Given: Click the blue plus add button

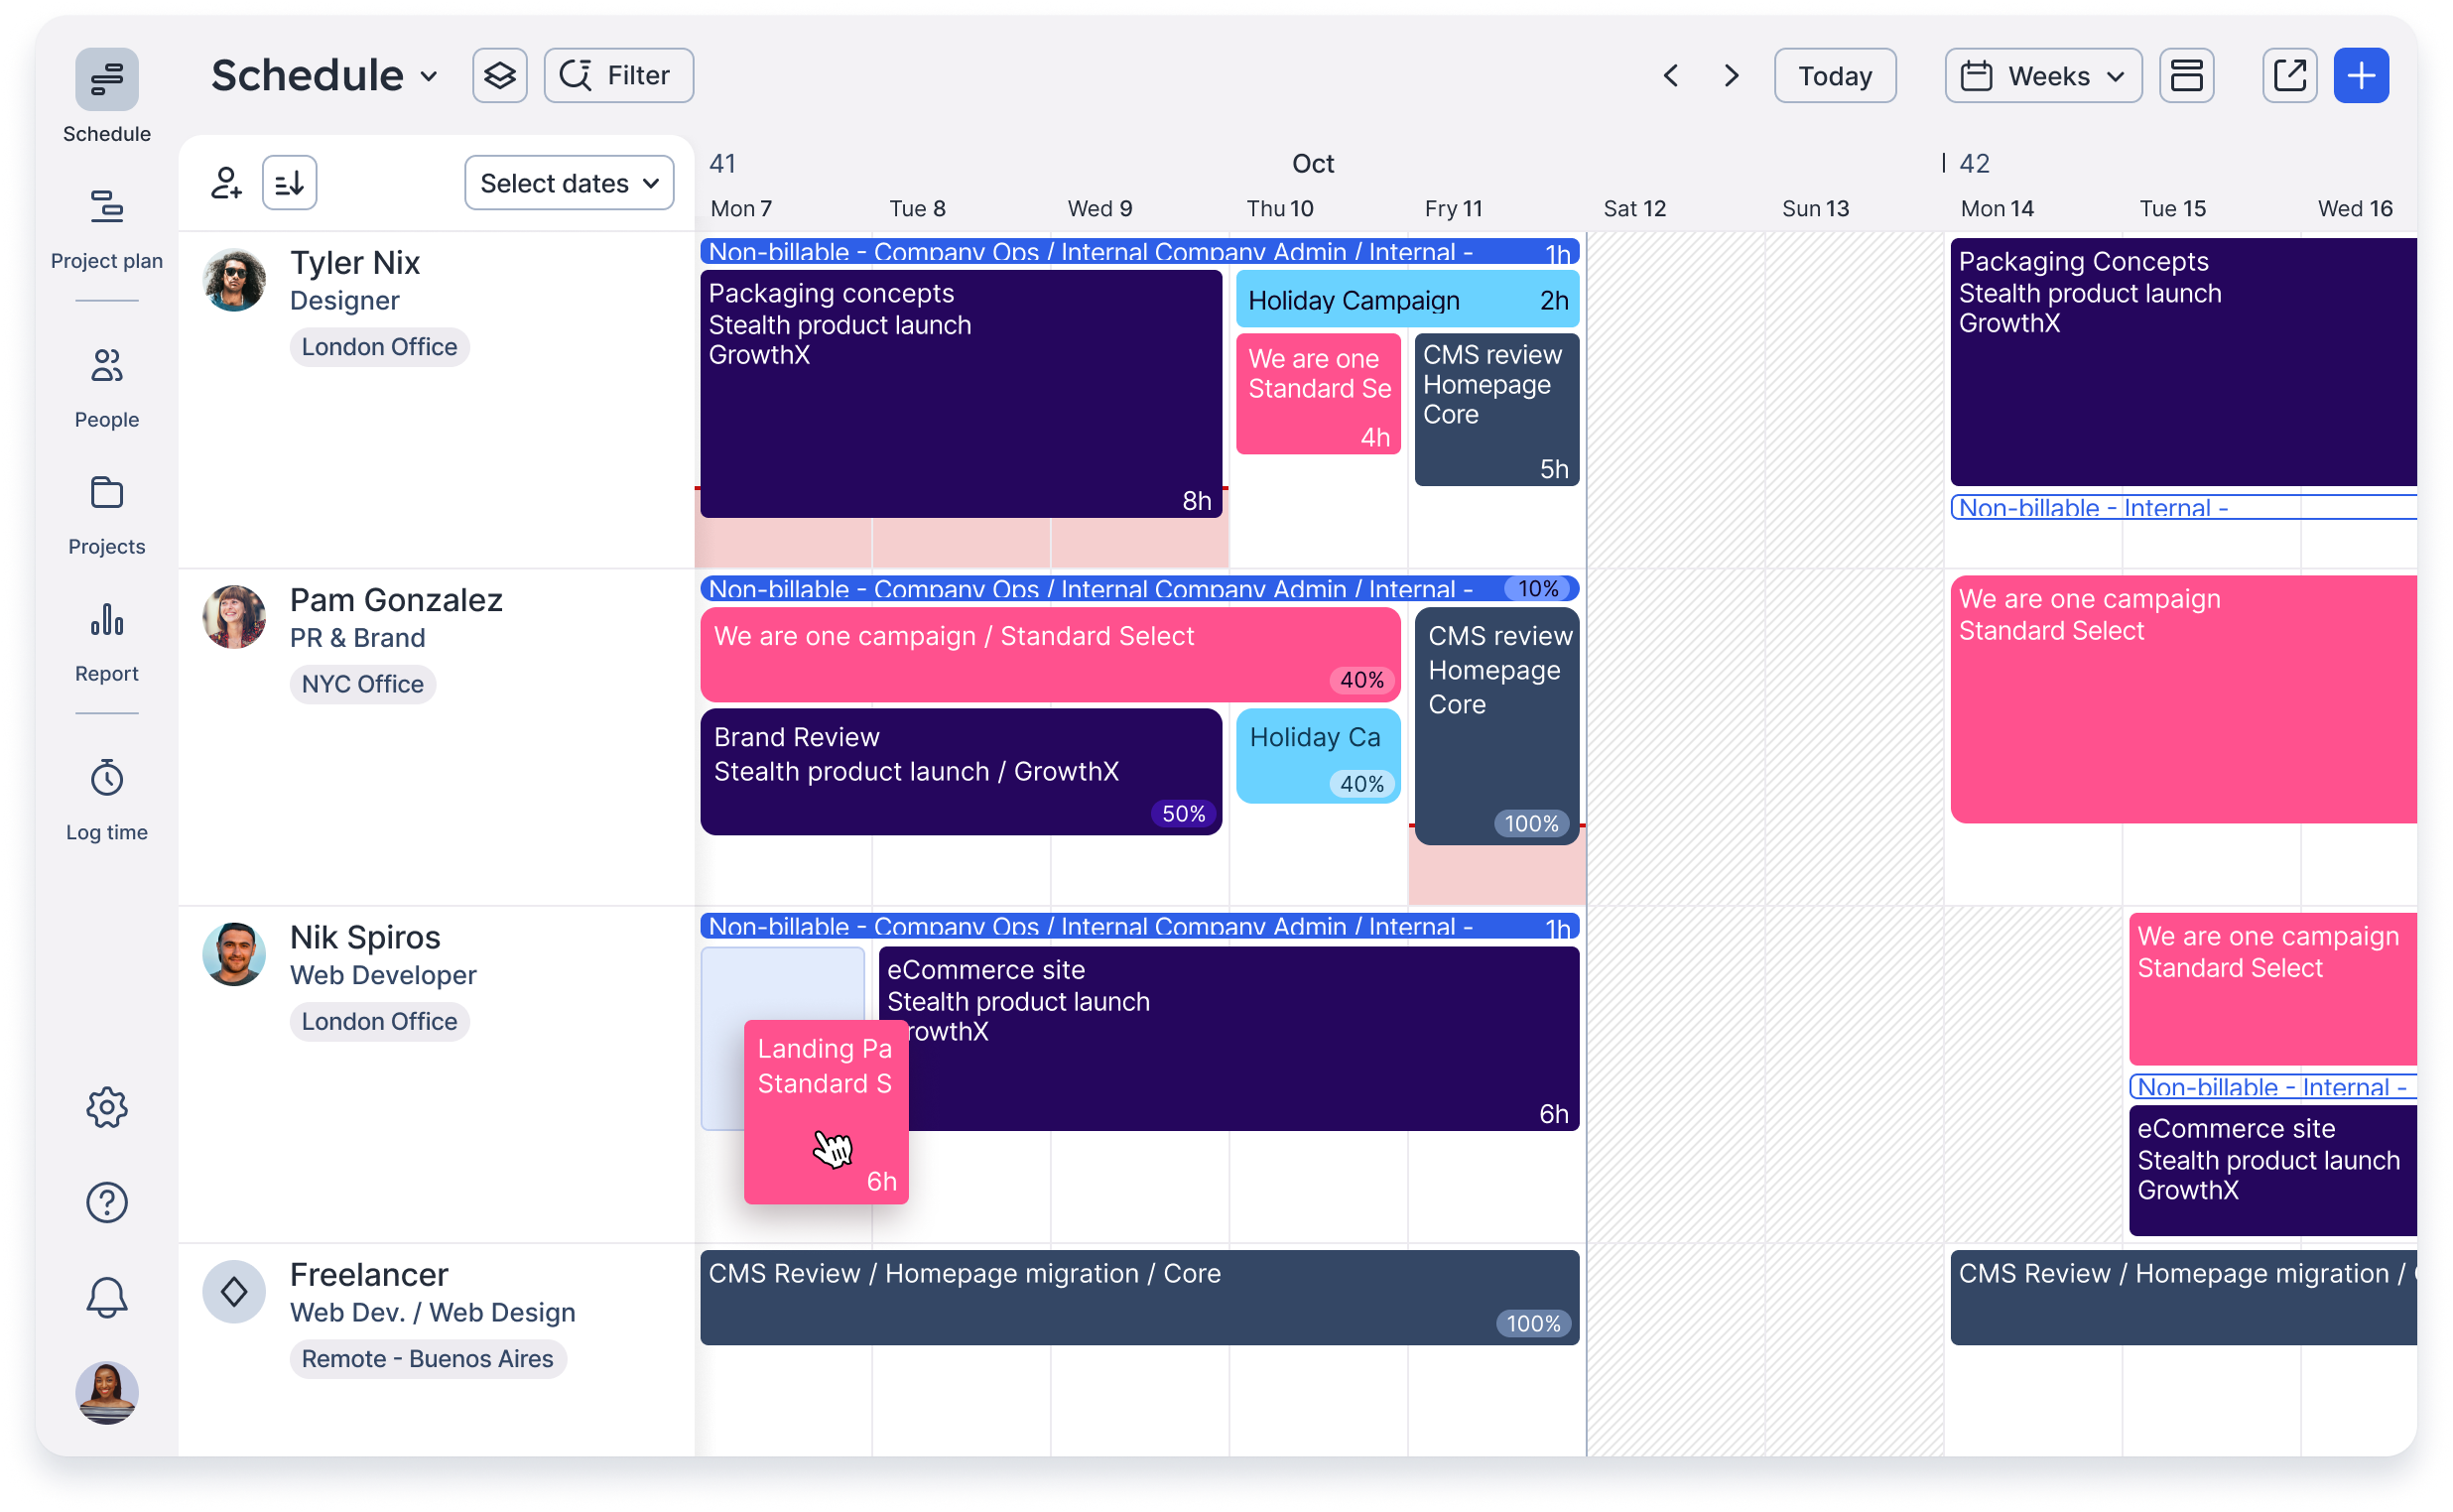Looking at the screenshot, I should pos(2362,76).
